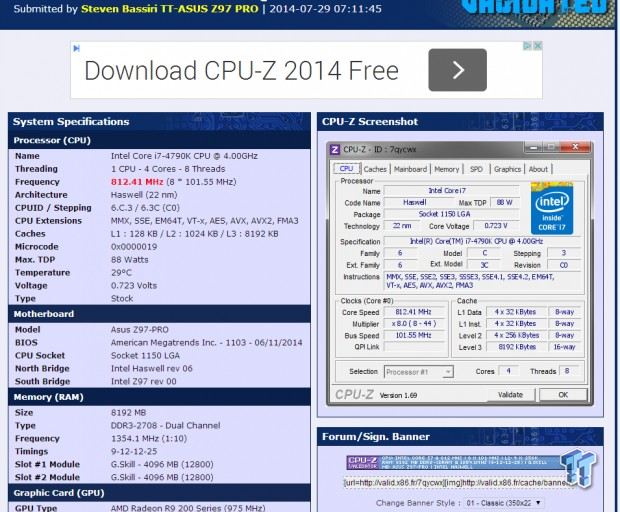
Task: Click the CPU-Z forum banner image
Action: [455, 462]
